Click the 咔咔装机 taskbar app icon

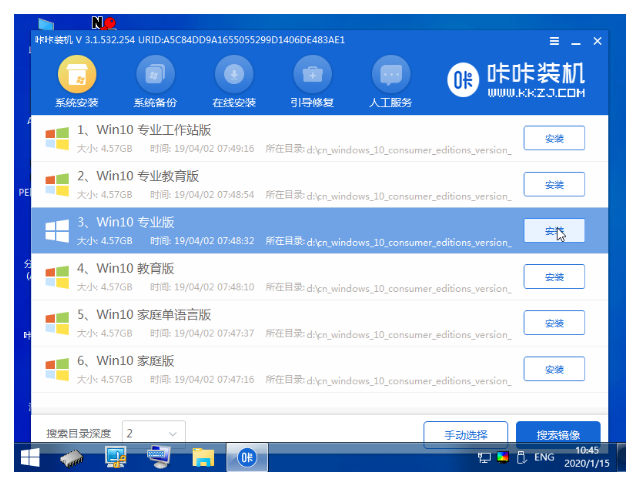[246, 458]
